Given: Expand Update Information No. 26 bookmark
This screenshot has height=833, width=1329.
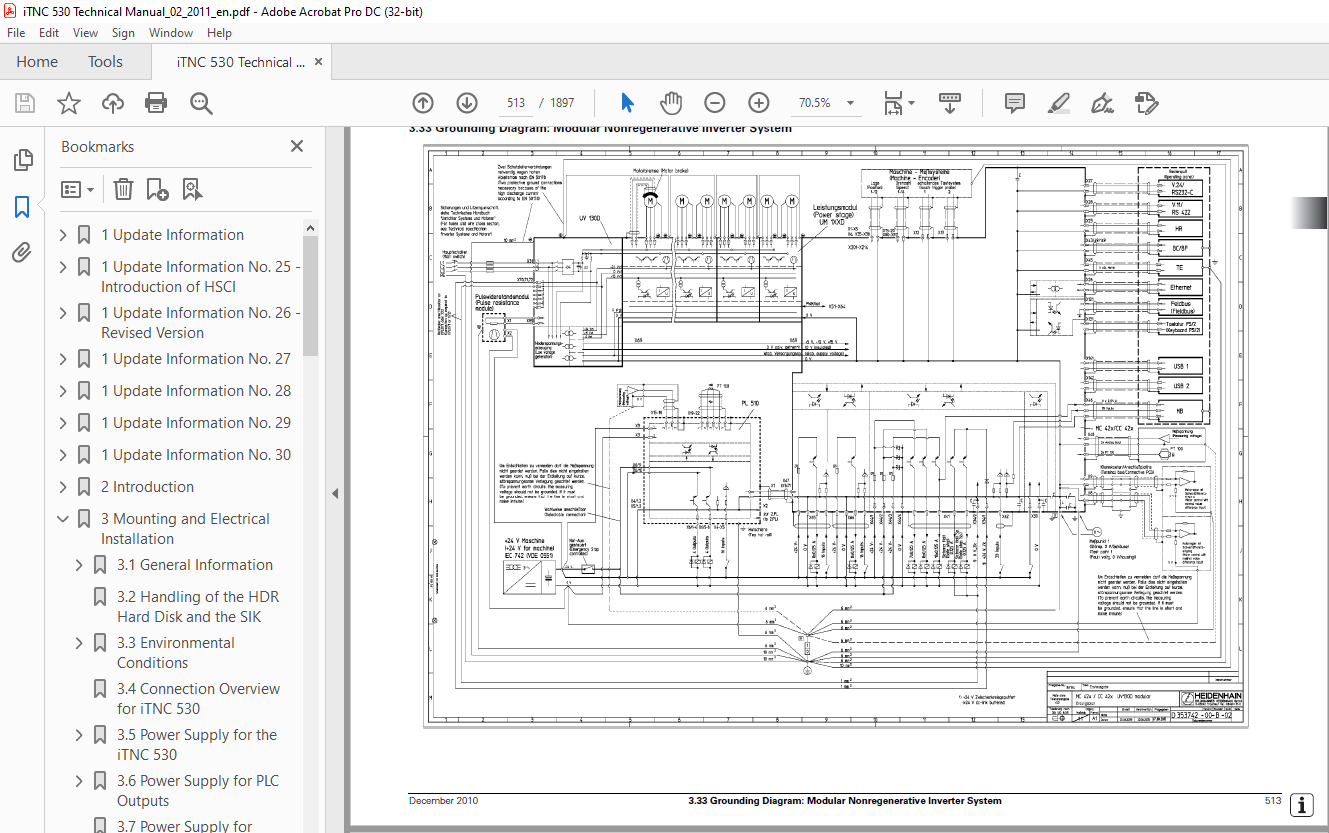Looking at the screenshot, I should [63, 313].
